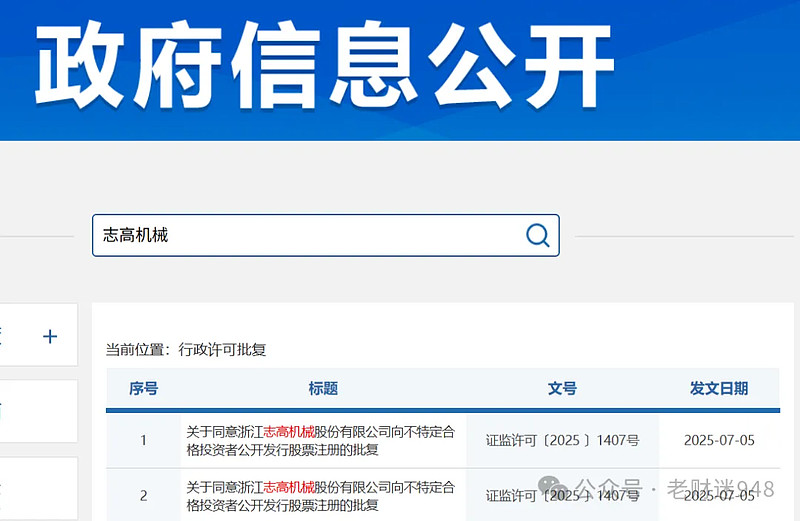Click the 行政许可批复 breadcrumb text
The width and height of the screenshot is (800, 521).
(x=222, y=350)
